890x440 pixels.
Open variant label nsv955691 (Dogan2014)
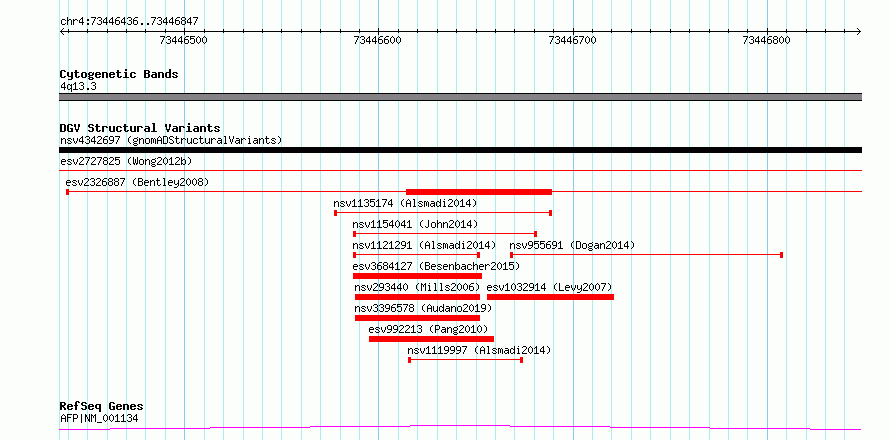point(572,245)
